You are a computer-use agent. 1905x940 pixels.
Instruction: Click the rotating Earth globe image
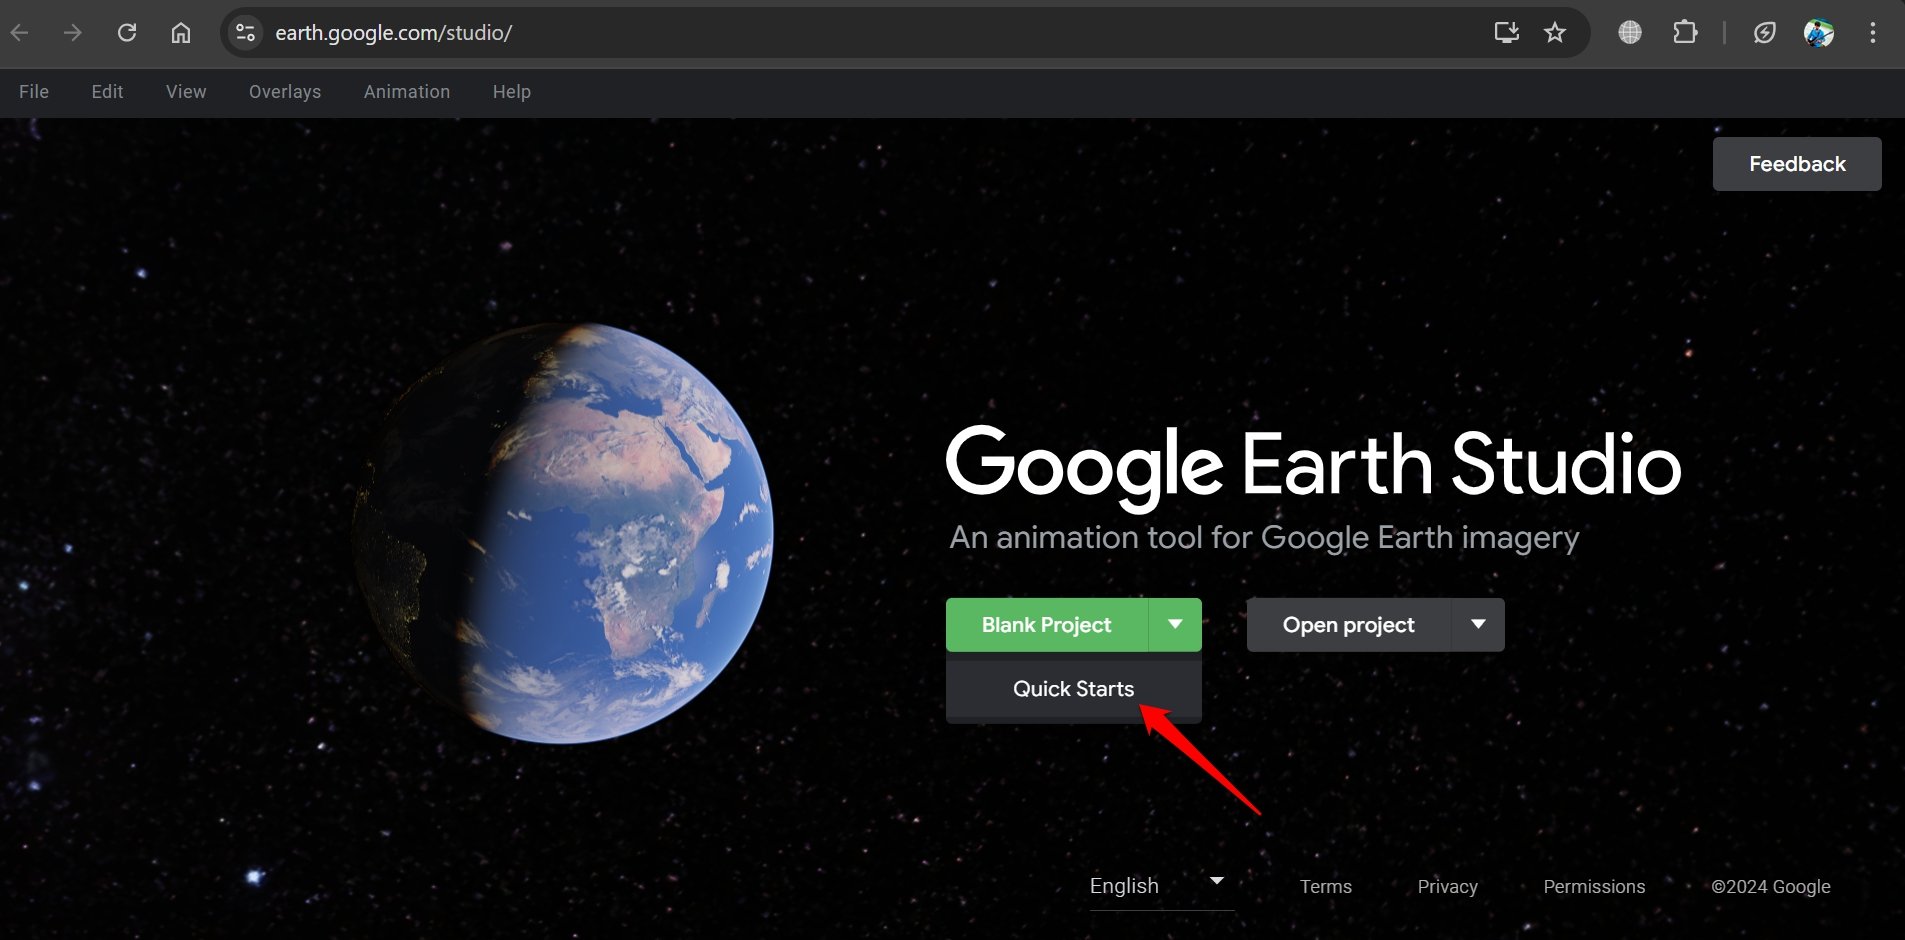click(563, 532)
